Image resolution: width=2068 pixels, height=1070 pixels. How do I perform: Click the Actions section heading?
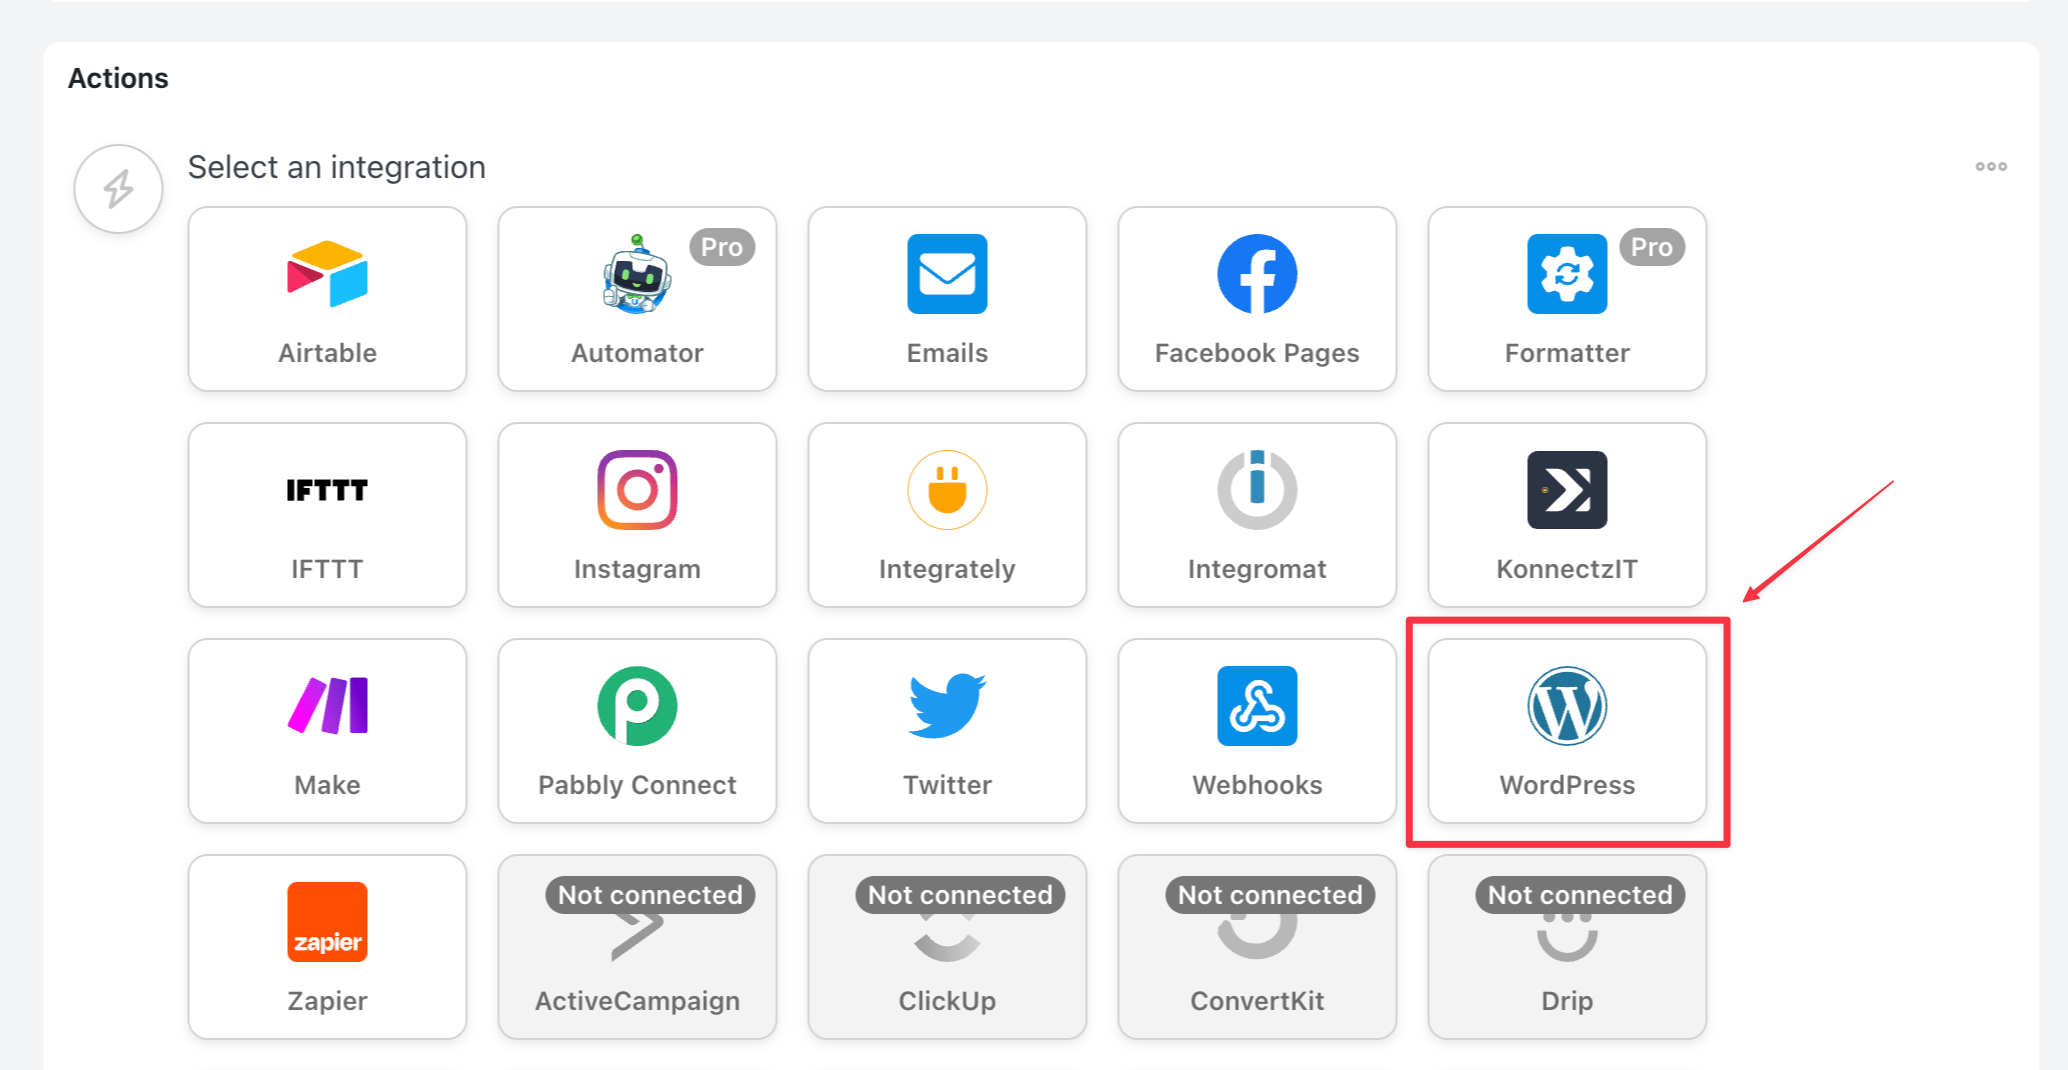(118, 78)
